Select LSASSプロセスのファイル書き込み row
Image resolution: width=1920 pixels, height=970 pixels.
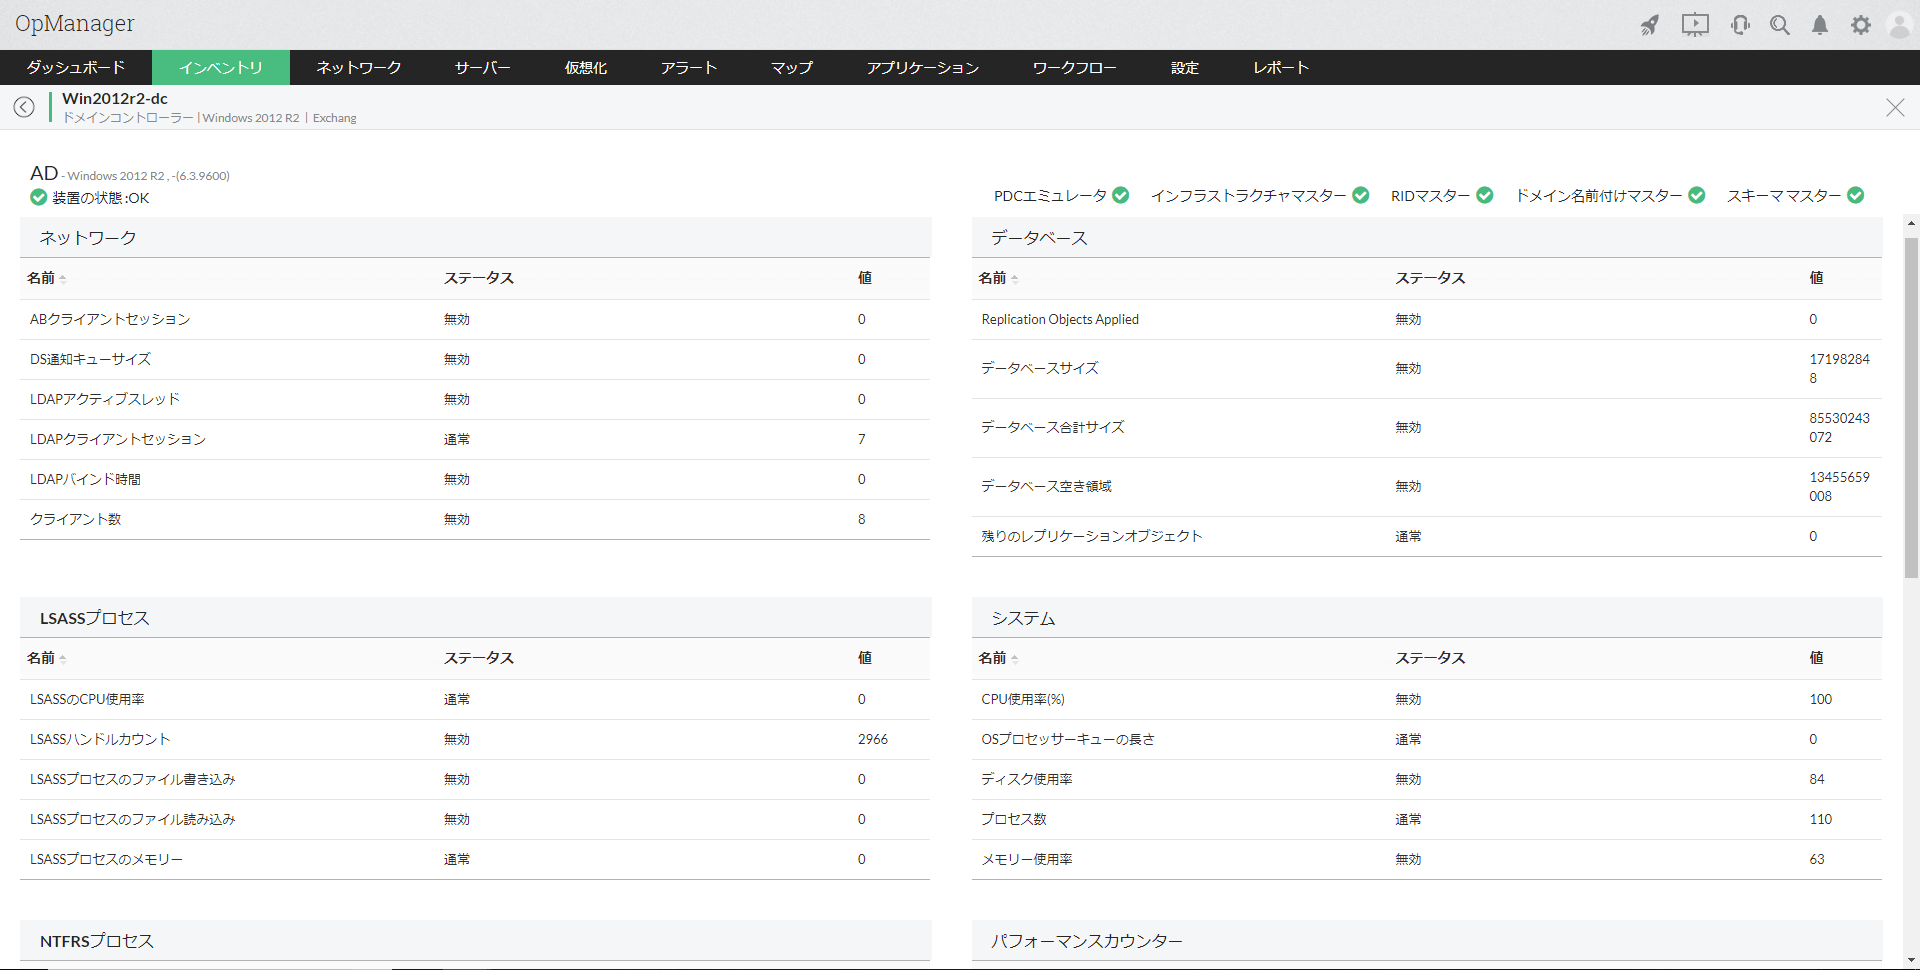(475, 779)
